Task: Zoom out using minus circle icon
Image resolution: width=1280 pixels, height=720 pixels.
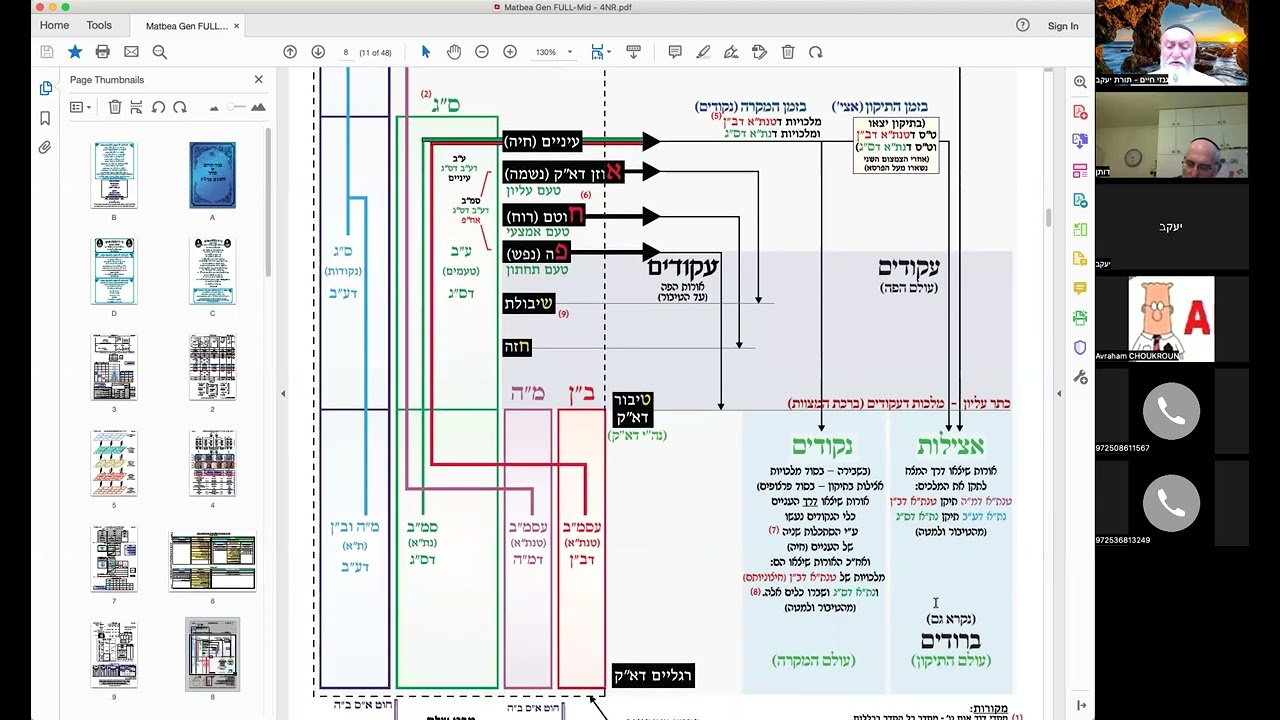Action: pyautogui.click(x=482, y=52)
